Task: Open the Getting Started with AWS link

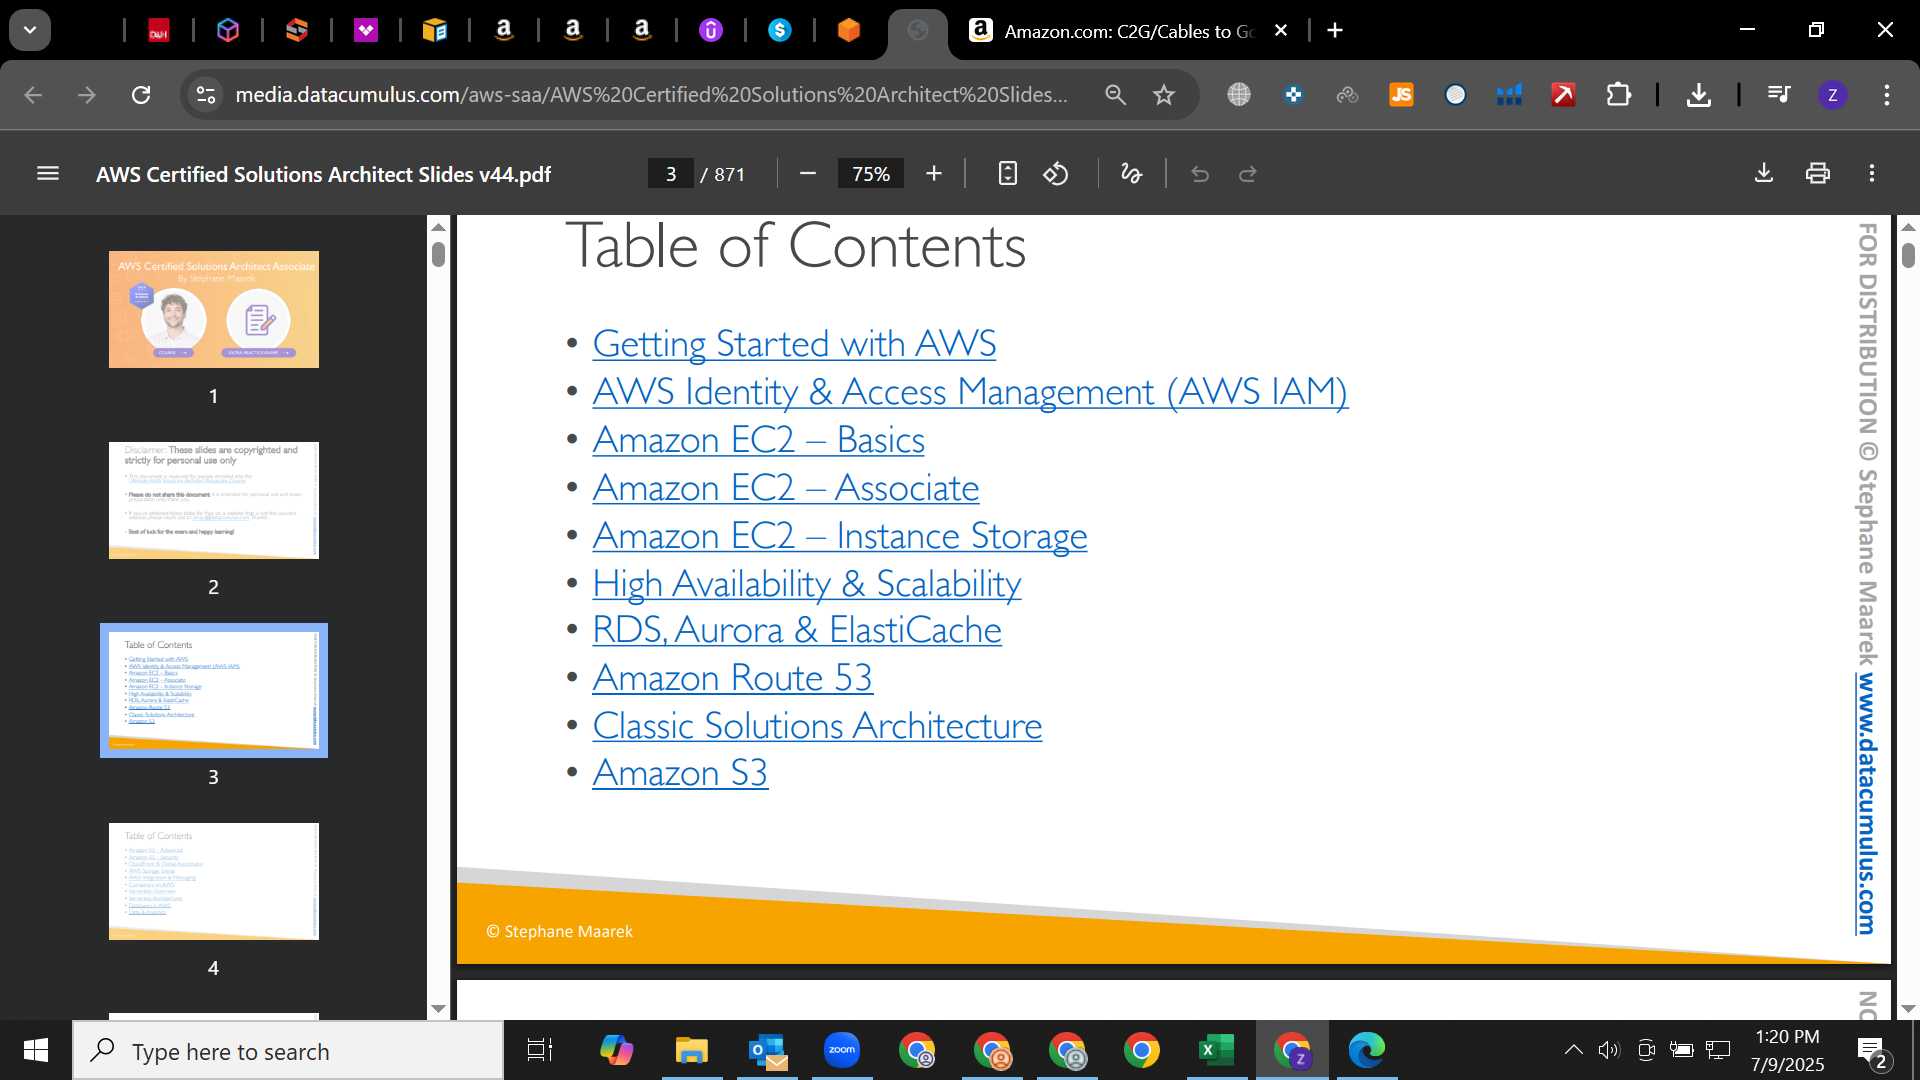Action: click(x=794, y=344)
